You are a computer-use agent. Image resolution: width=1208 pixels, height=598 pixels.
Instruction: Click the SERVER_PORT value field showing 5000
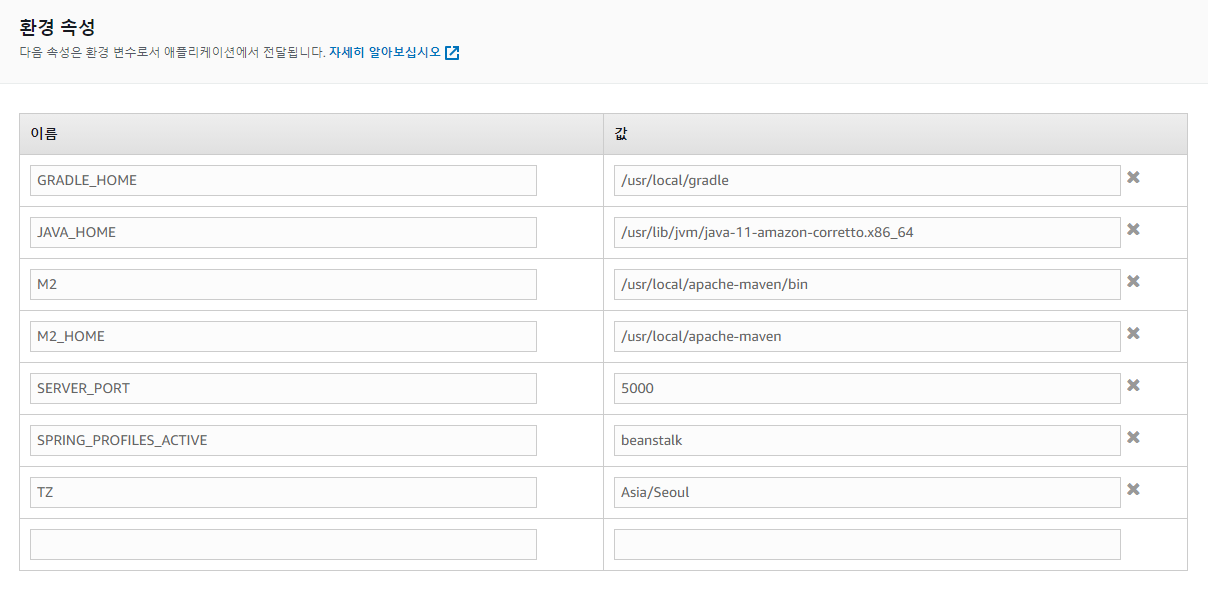pyautogui.click(x=866, y=388)
